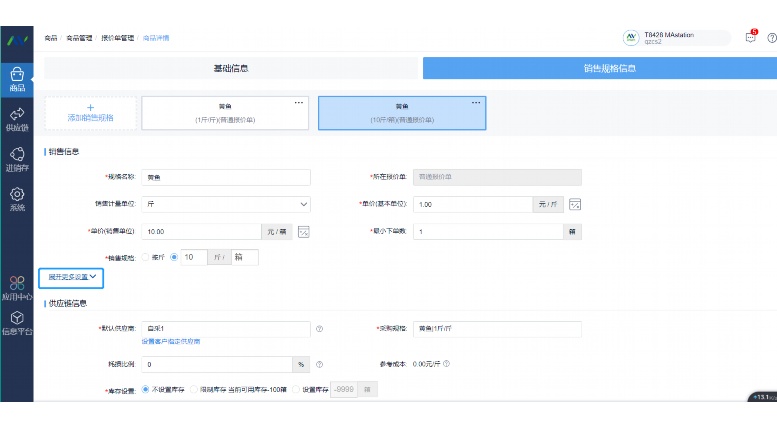This screenshot has height=428, width=777.
Task: Expand 展开更多设置
Action: [71, 278]
